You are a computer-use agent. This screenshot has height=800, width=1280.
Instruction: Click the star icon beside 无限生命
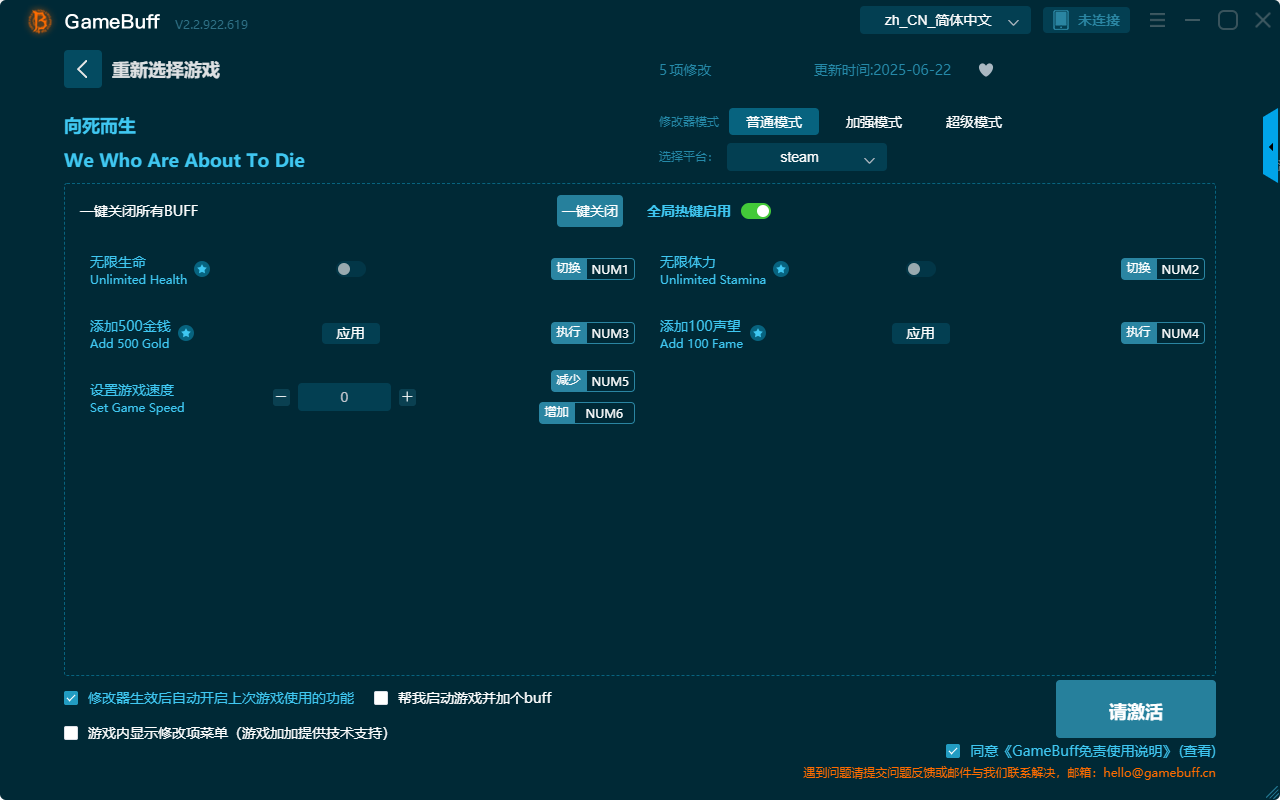202,268
